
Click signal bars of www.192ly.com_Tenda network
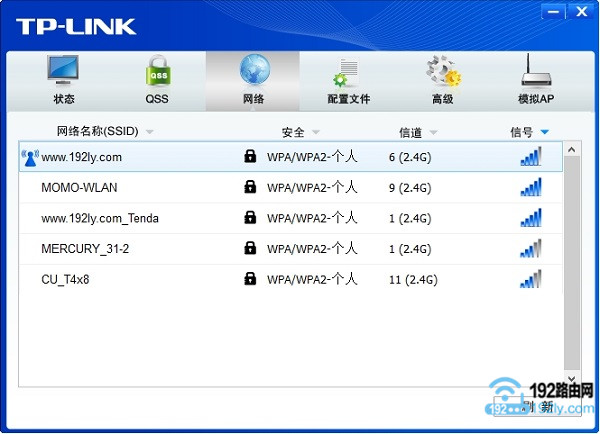click(531, 217)
